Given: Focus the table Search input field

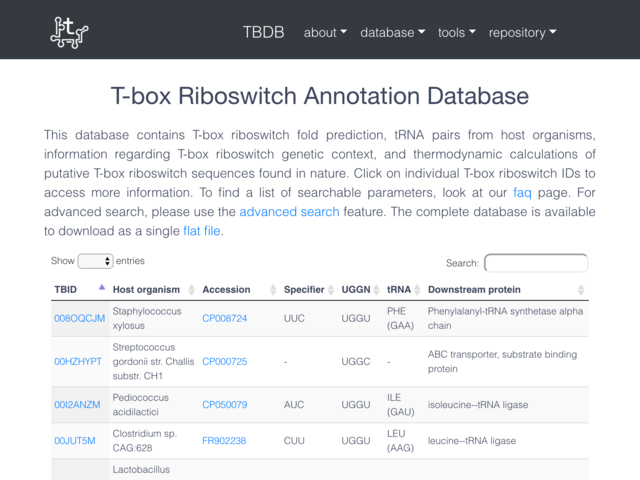Looking at the screenshot, I should point(536,263).
